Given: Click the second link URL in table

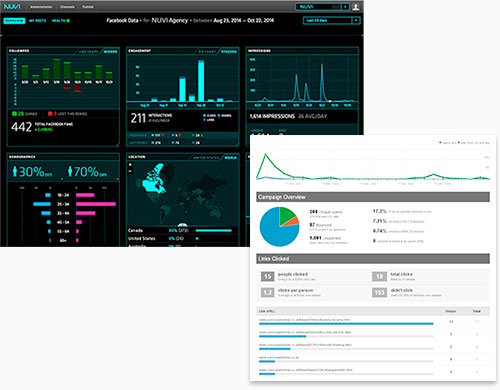Looking at the screenshot, I should (305, 332).
